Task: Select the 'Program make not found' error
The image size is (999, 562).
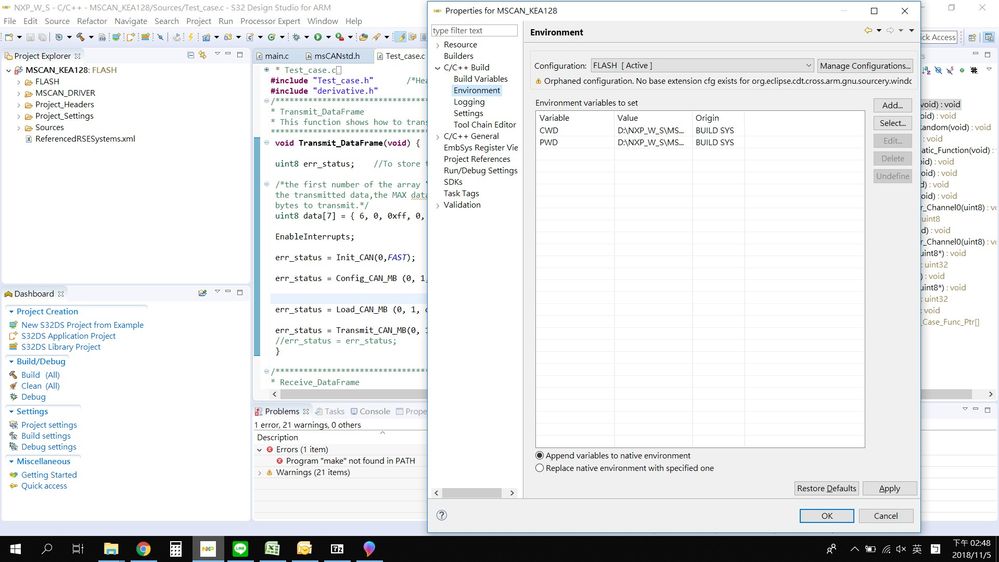Action: coord(350,461)
